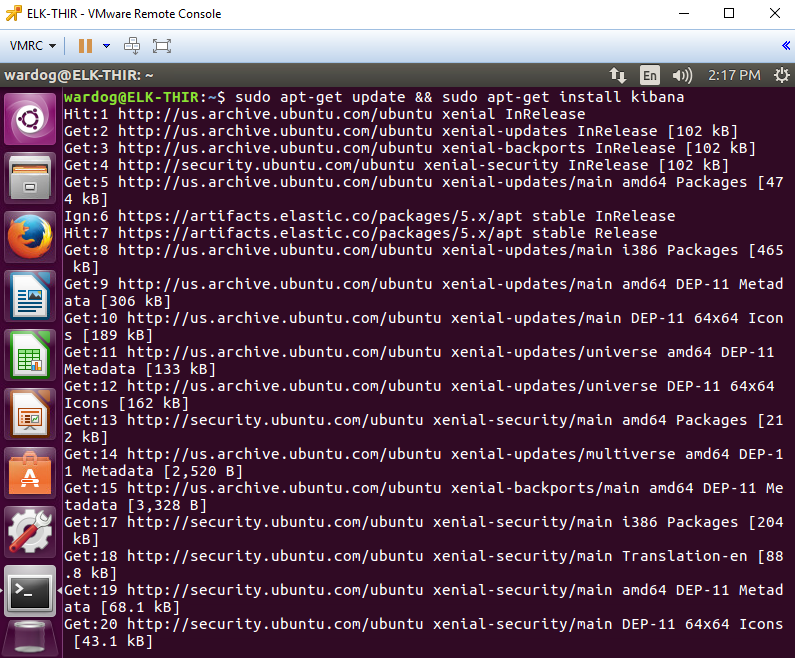This screenshot has height=658, width=795.
Task: Open the Files manager launcher
Action: [x=30, y=178]
